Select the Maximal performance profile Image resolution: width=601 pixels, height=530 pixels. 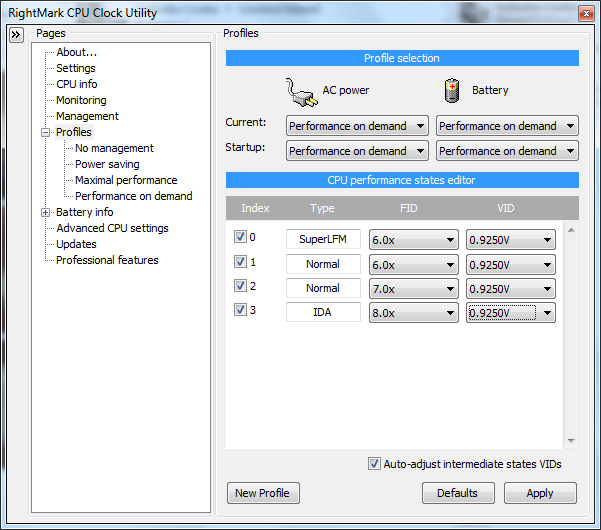tap(126, 180)
